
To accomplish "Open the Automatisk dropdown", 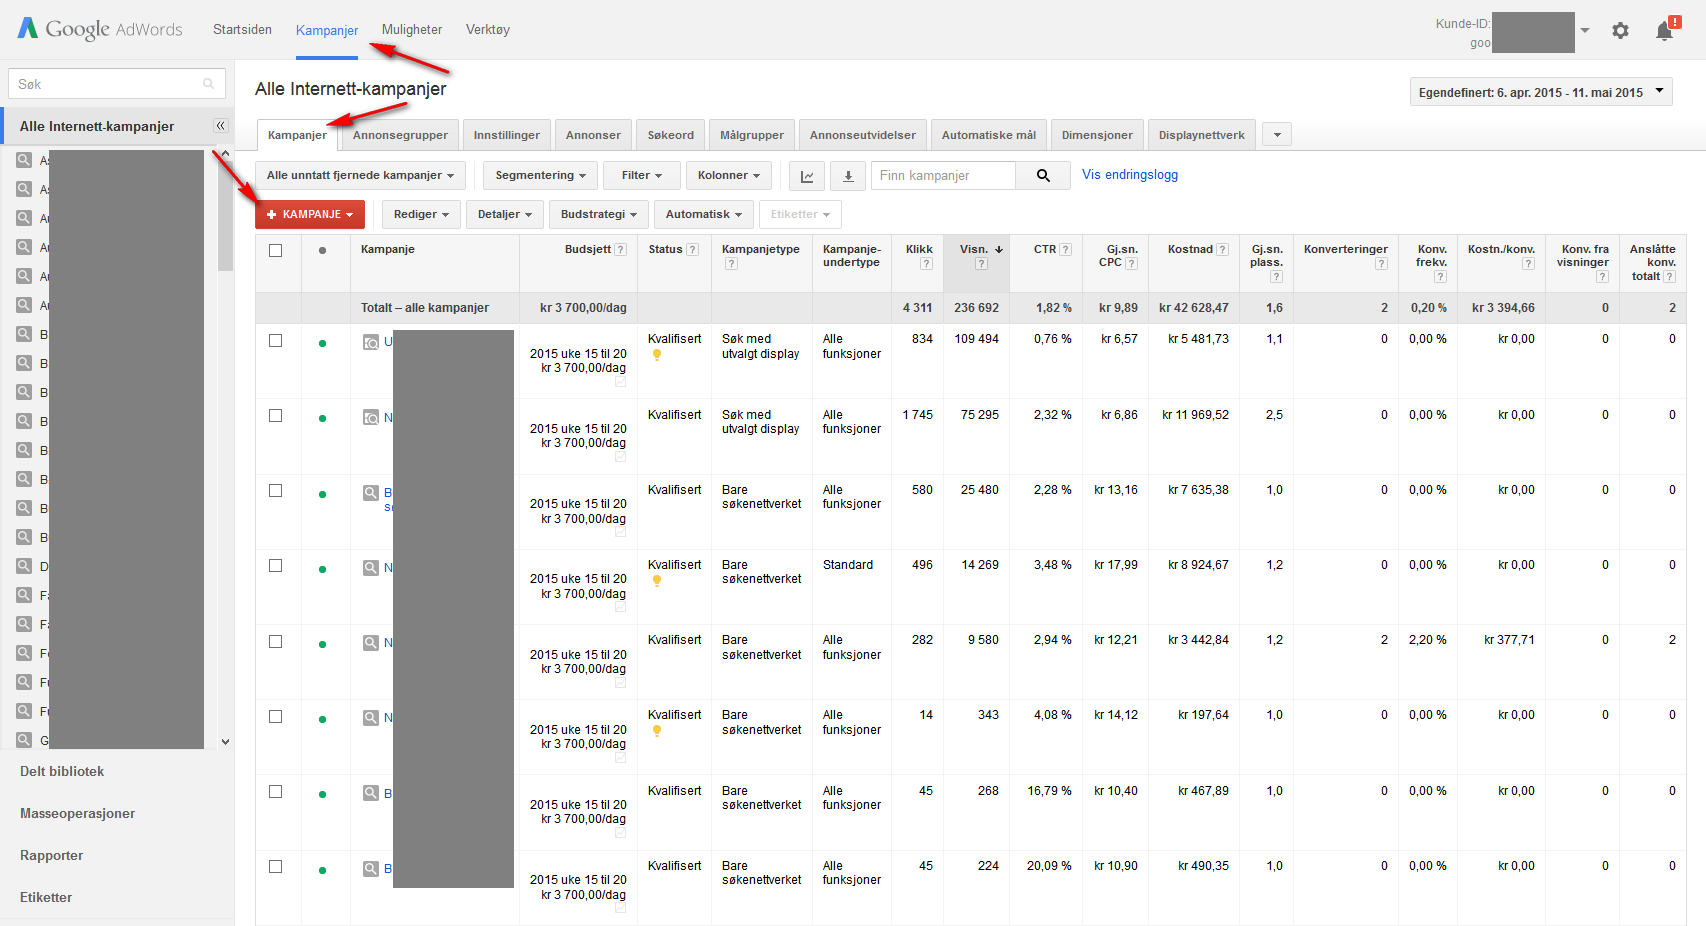I will click(x=704, y=215).
